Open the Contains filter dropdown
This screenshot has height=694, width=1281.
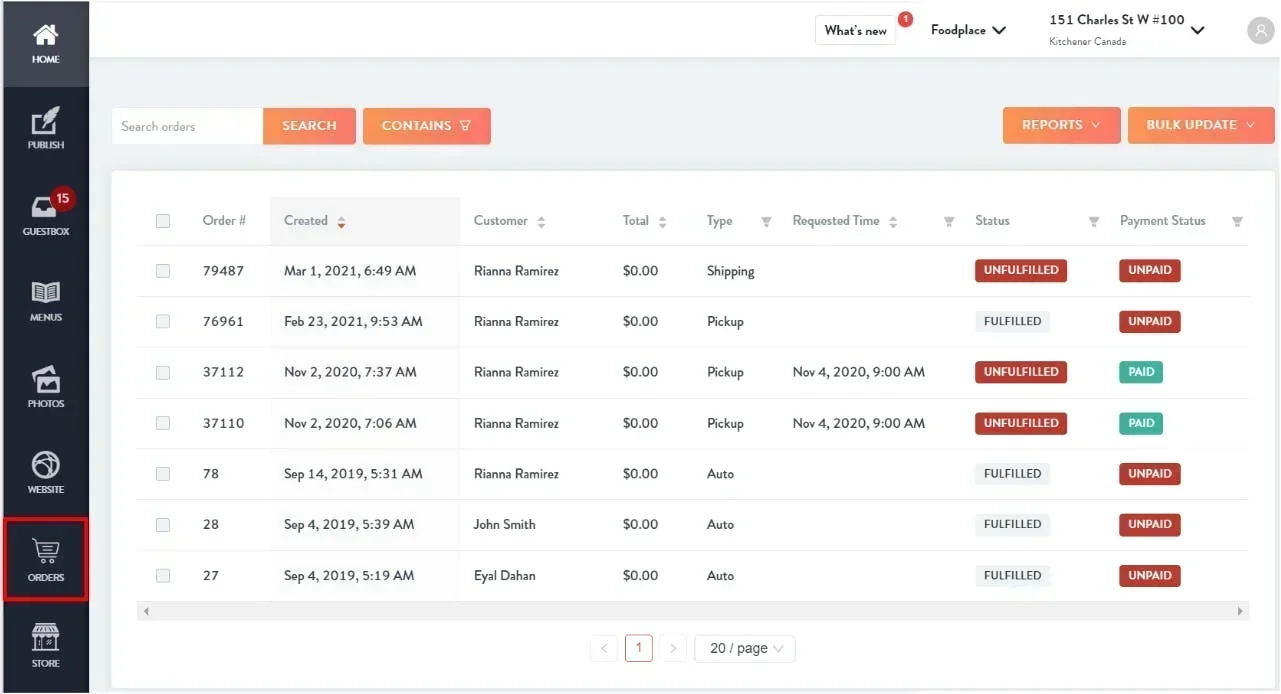click(427, 126)
